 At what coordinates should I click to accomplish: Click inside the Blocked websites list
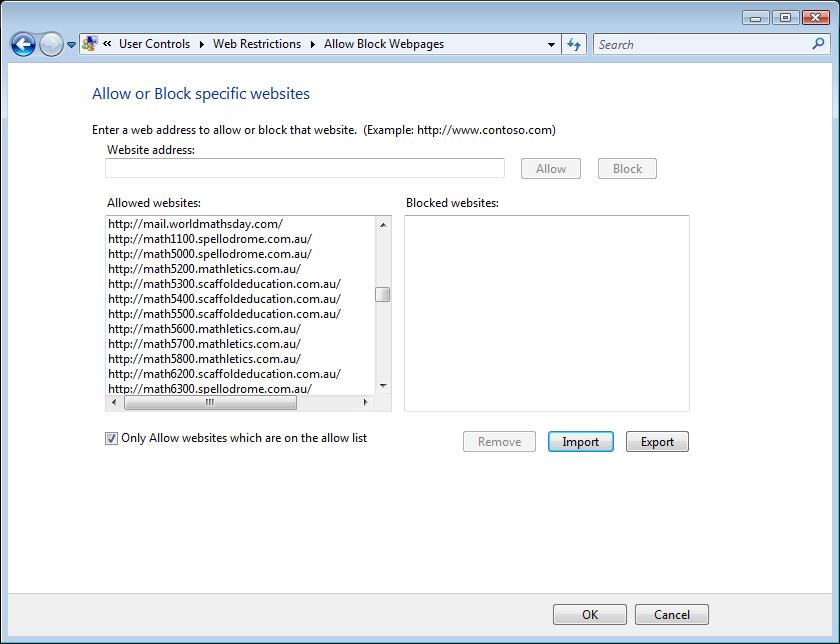(x=547, y=313)
